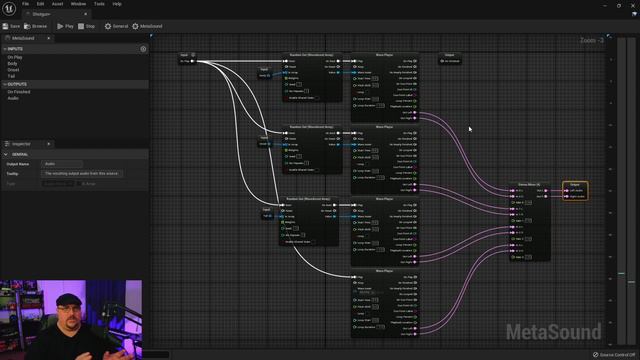Select the topmost Random Get node title

pos(311,55)
